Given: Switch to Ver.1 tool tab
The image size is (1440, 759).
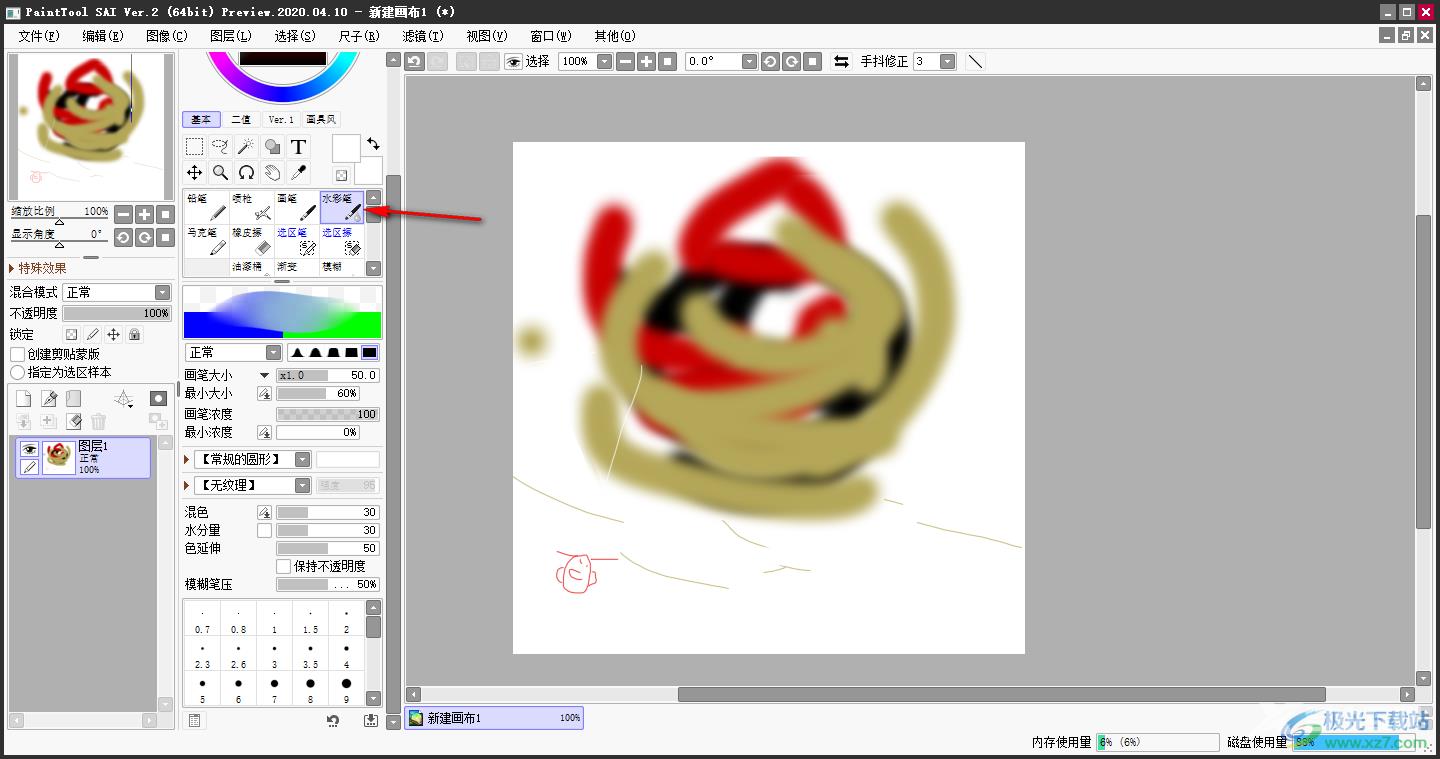Looking at the screenshot, I should (x=281, y=119).
